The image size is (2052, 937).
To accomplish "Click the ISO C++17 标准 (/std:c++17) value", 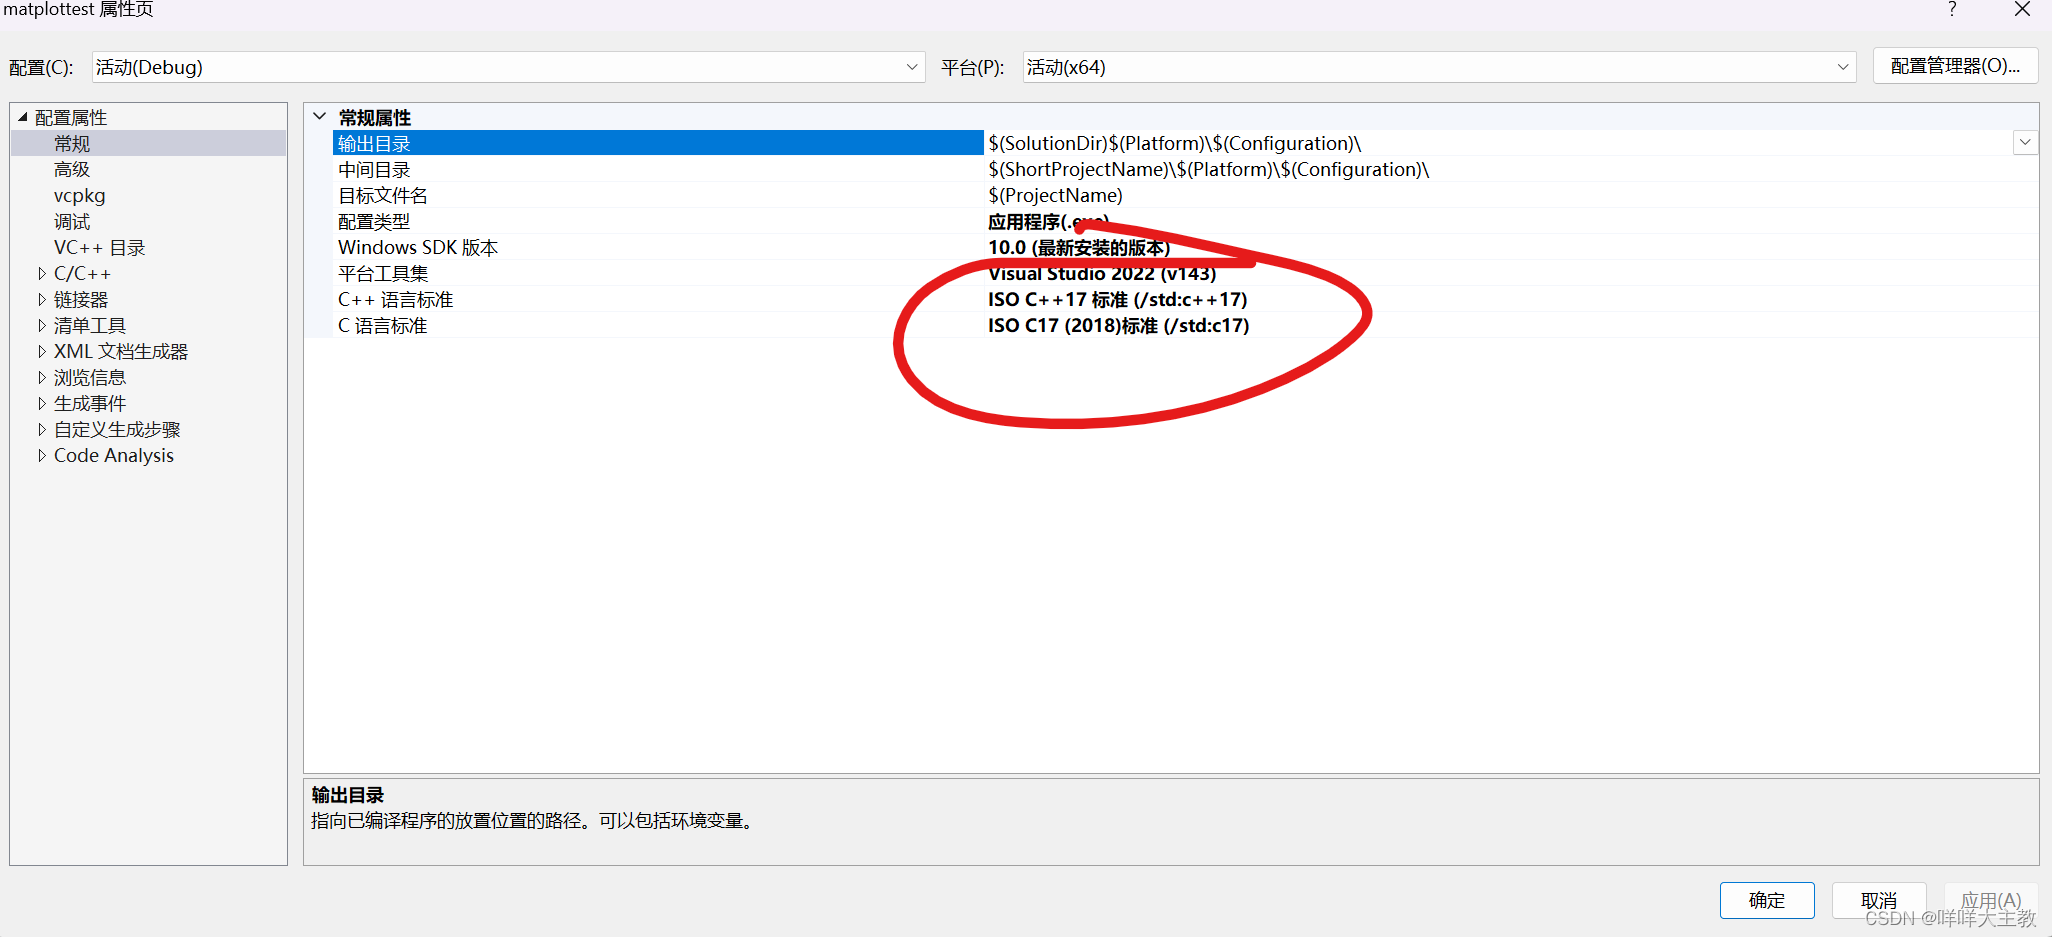I will [1118, 299].
